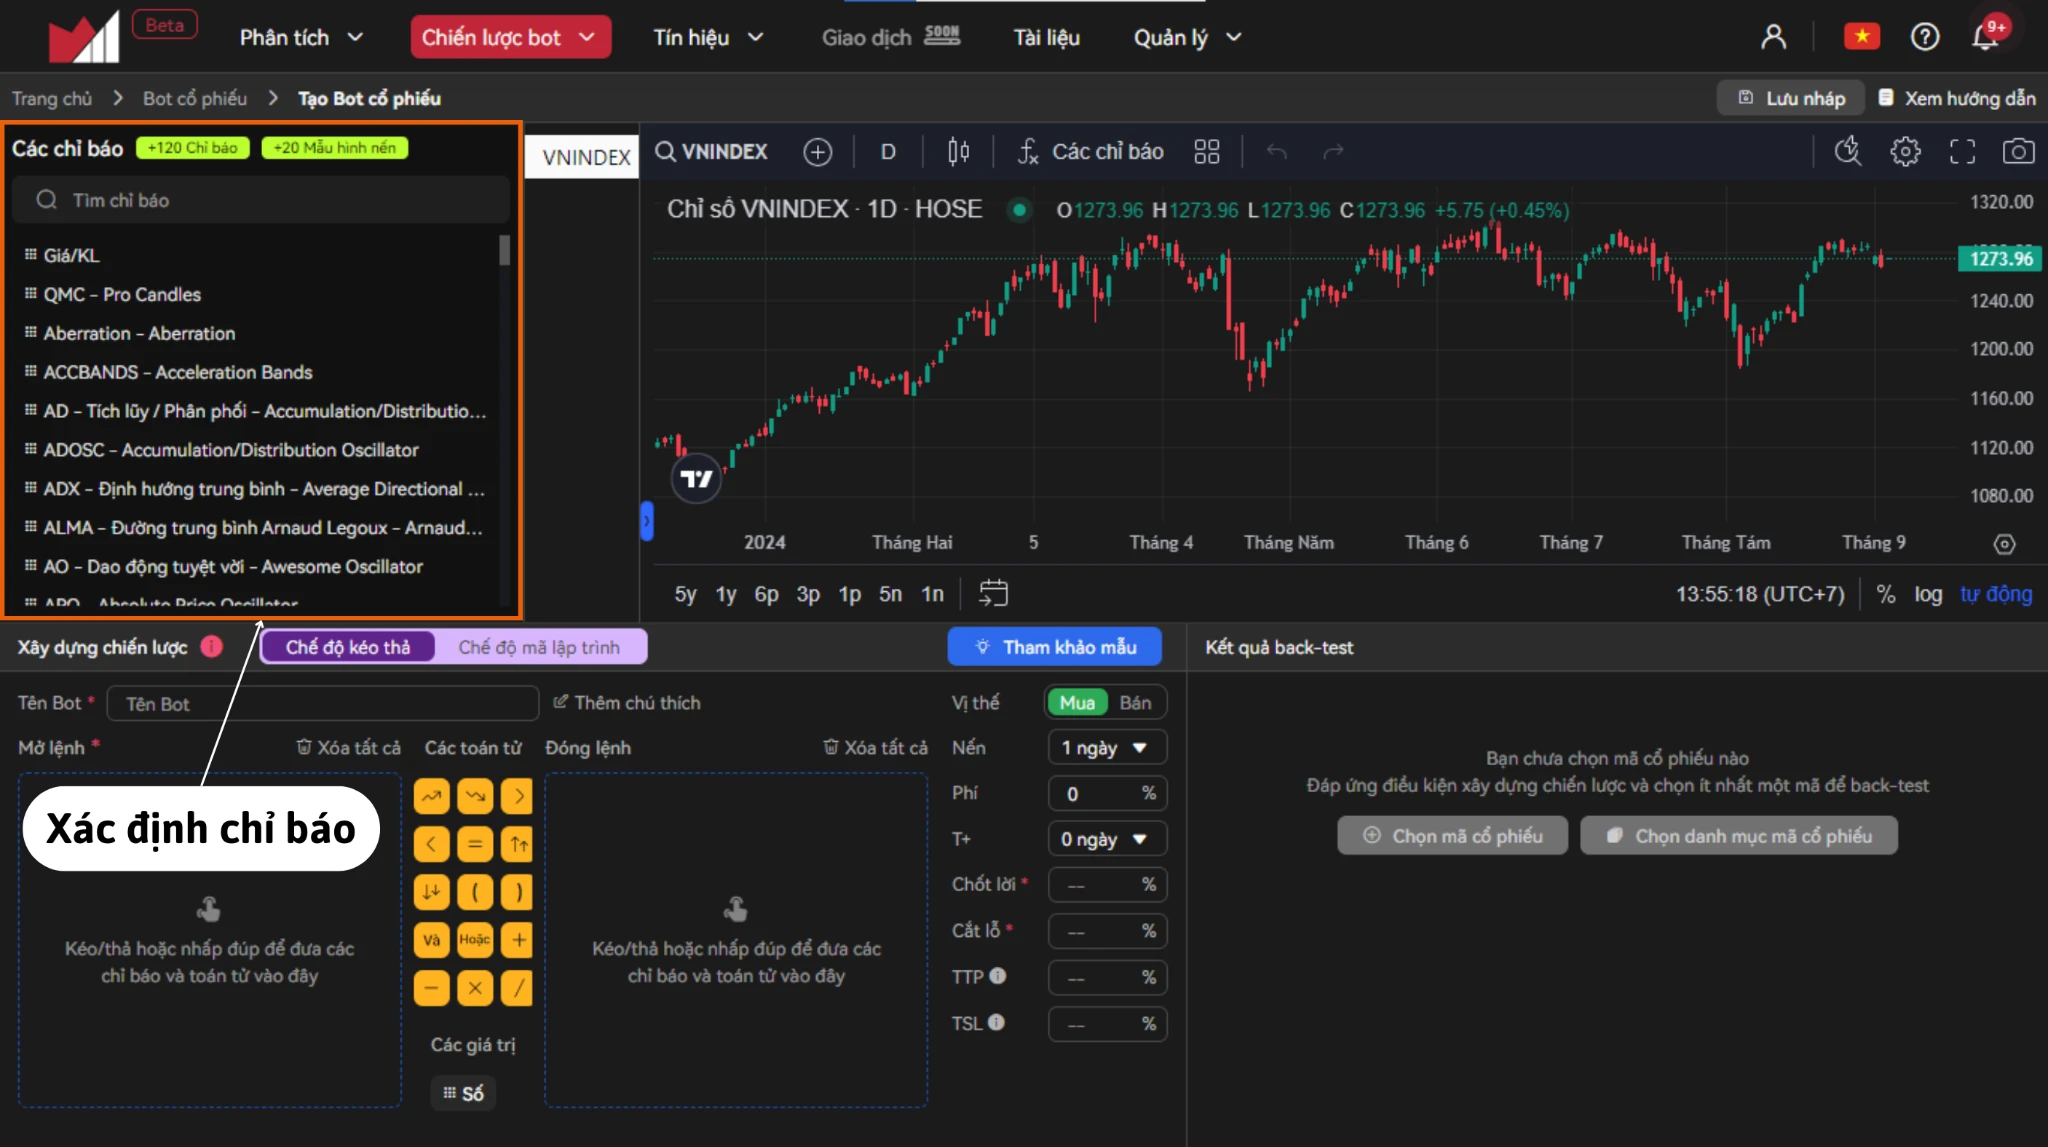
Task: Go to Trang chủ breadcrumb
Action: click(52, 98)
